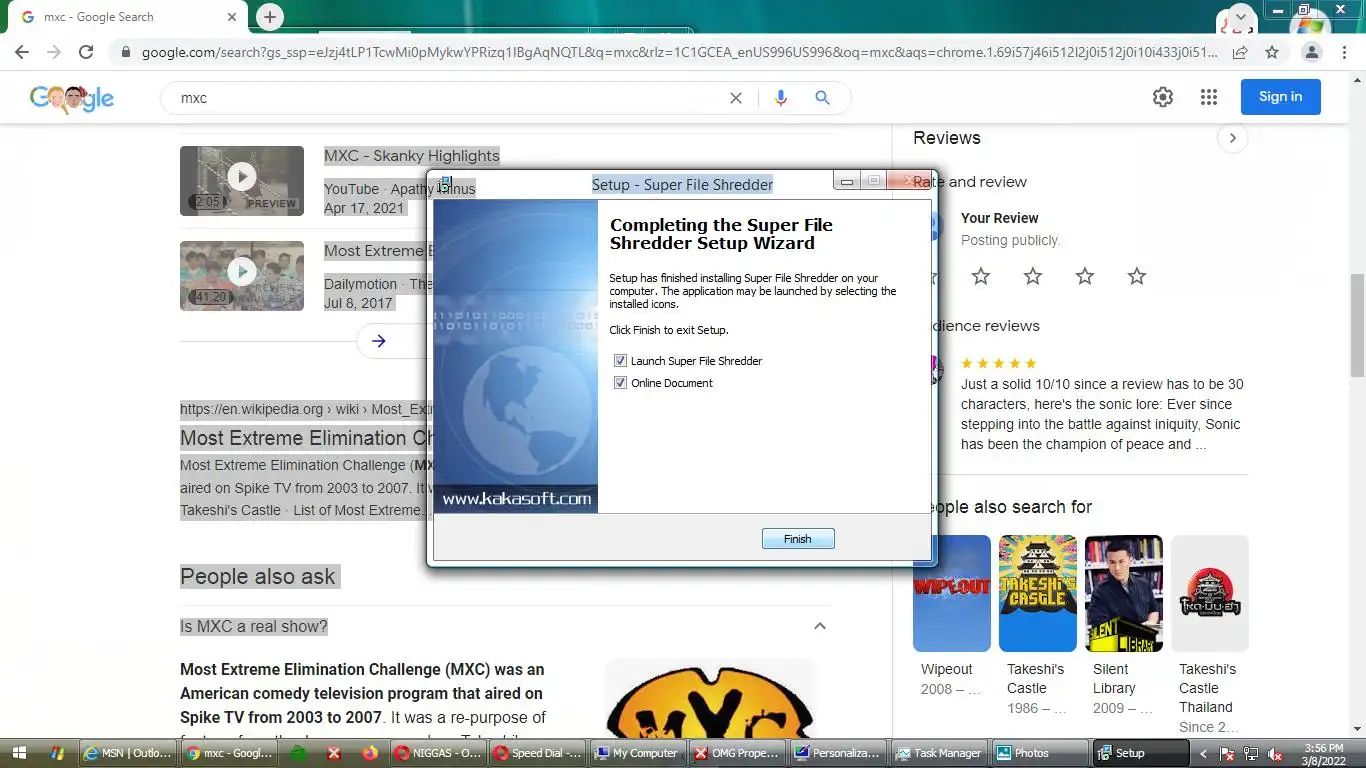Launch Firefox from the taskbar

click(370, 753)
